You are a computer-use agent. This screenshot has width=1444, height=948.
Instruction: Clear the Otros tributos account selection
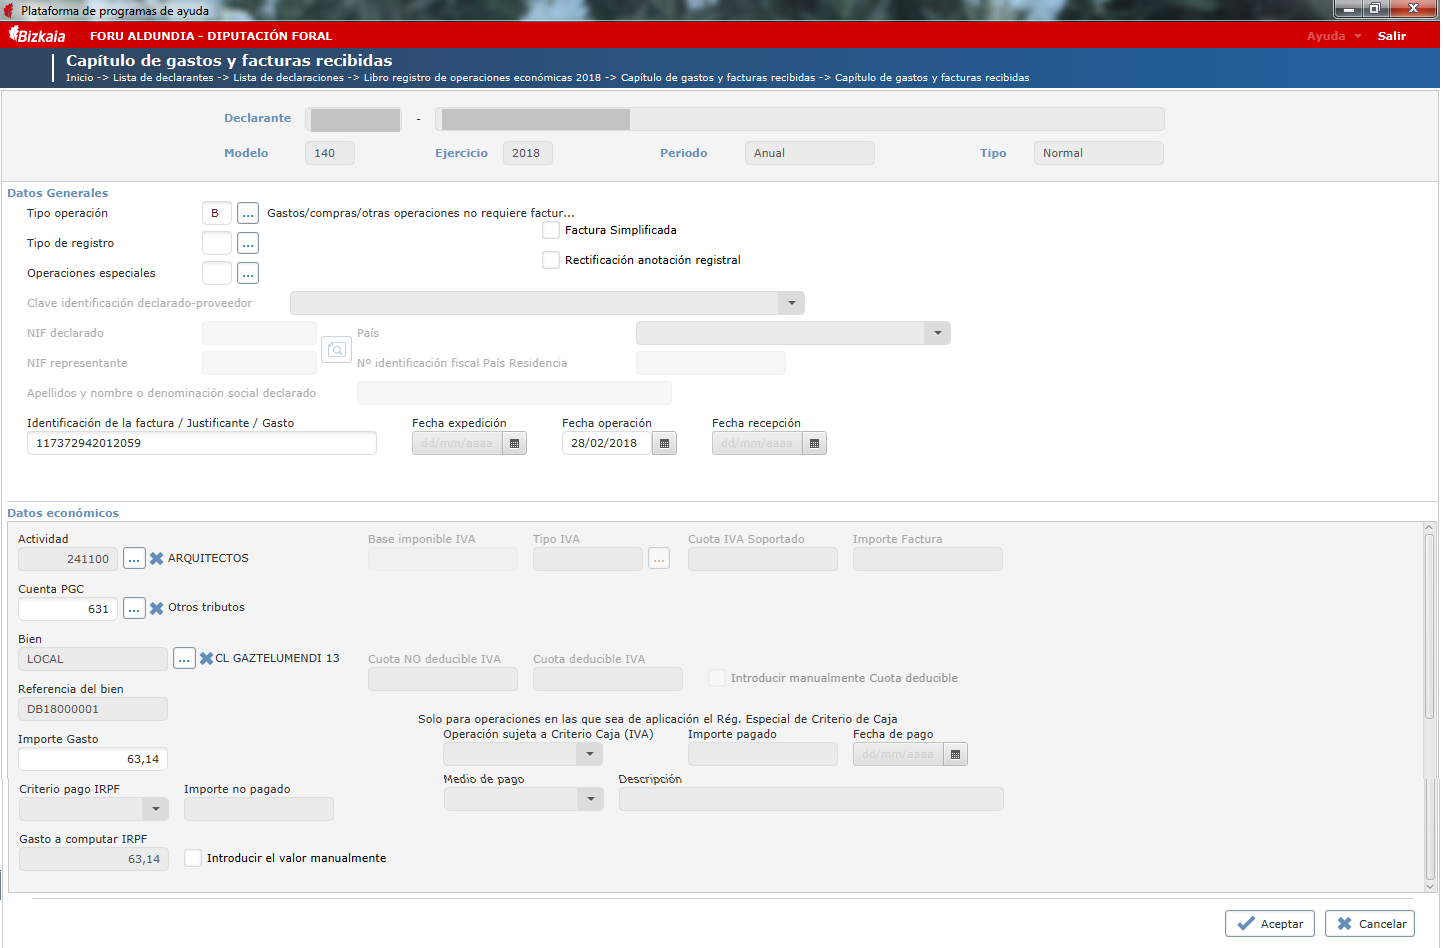pos(157,608)
